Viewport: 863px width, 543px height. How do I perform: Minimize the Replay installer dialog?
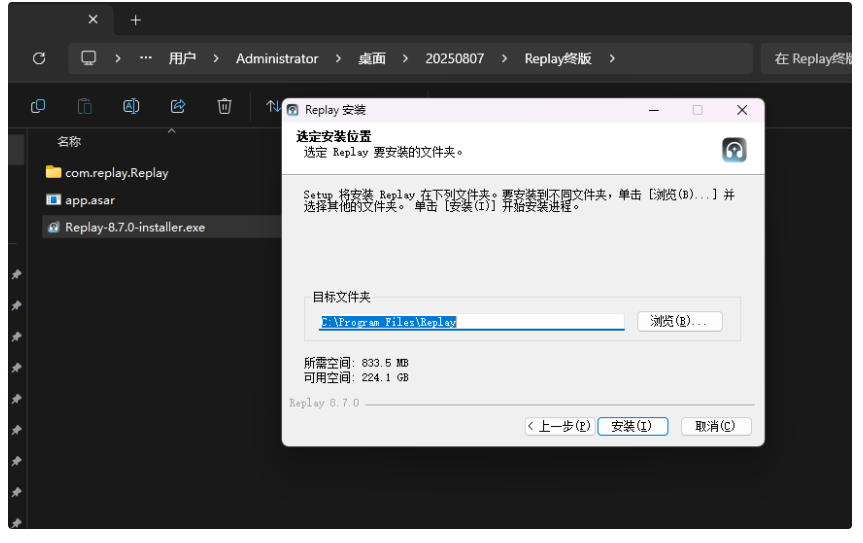(654, 110)
